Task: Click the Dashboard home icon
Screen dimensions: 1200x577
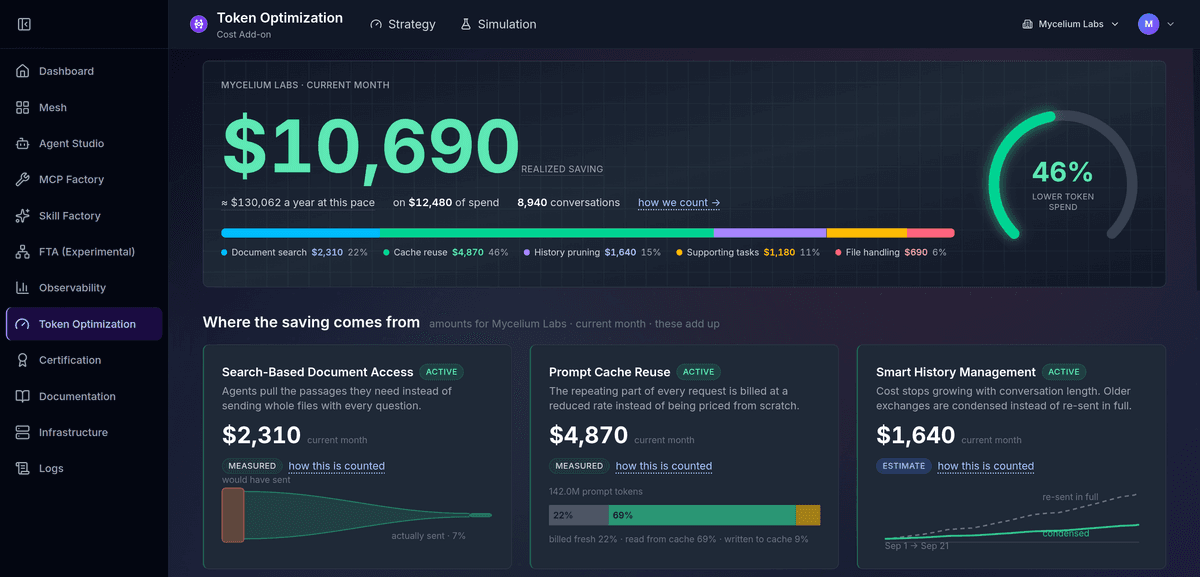Action: click(x=23, y=71)
